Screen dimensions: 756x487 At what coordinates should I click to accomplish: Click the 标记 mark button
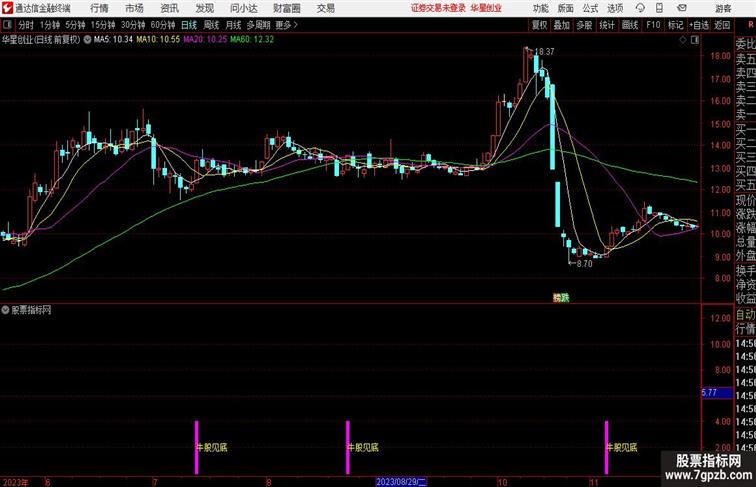675,25
